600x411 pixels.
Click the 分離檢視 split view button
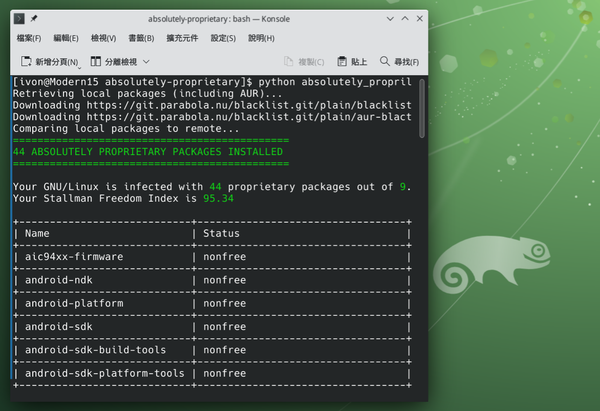pos(114,62)
